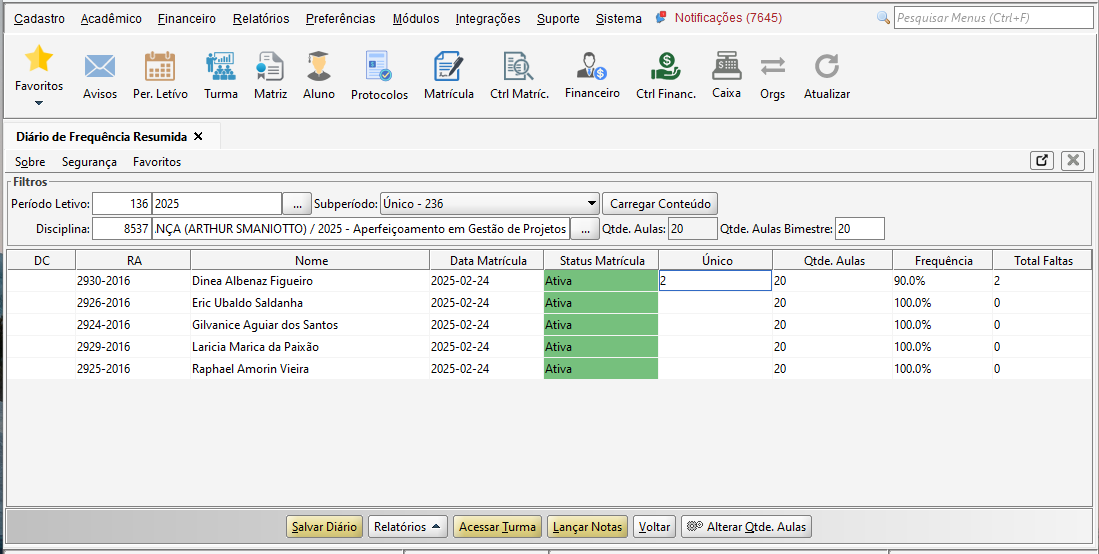1099x554 pixels.
Task: Open Avisos envelope icon
Action: pos(100,67)
